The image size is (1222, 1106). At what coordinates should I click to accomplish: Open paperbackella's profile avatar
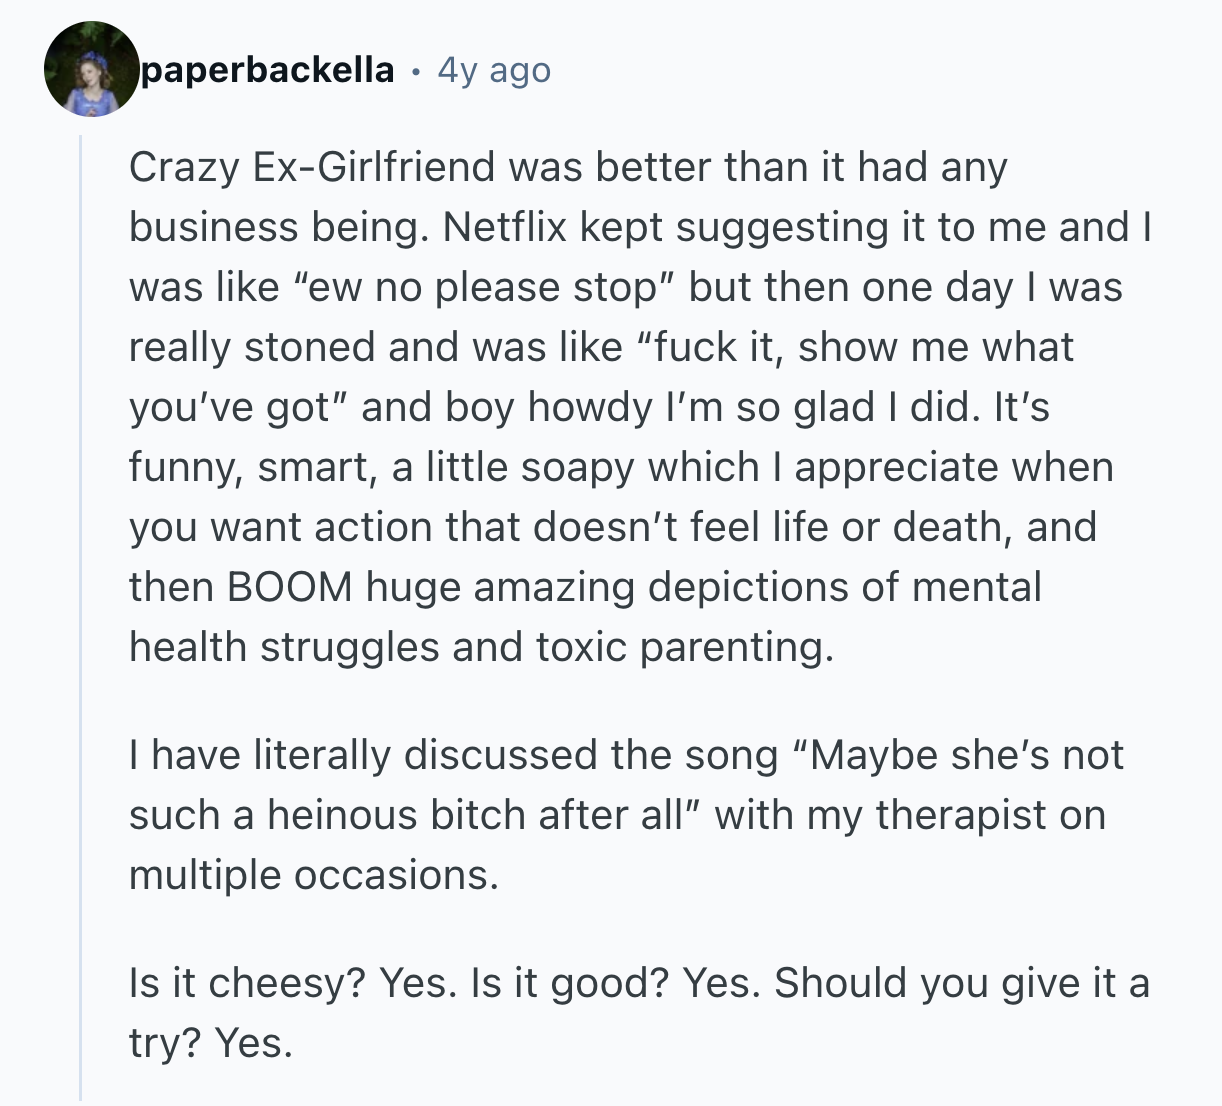91,70
